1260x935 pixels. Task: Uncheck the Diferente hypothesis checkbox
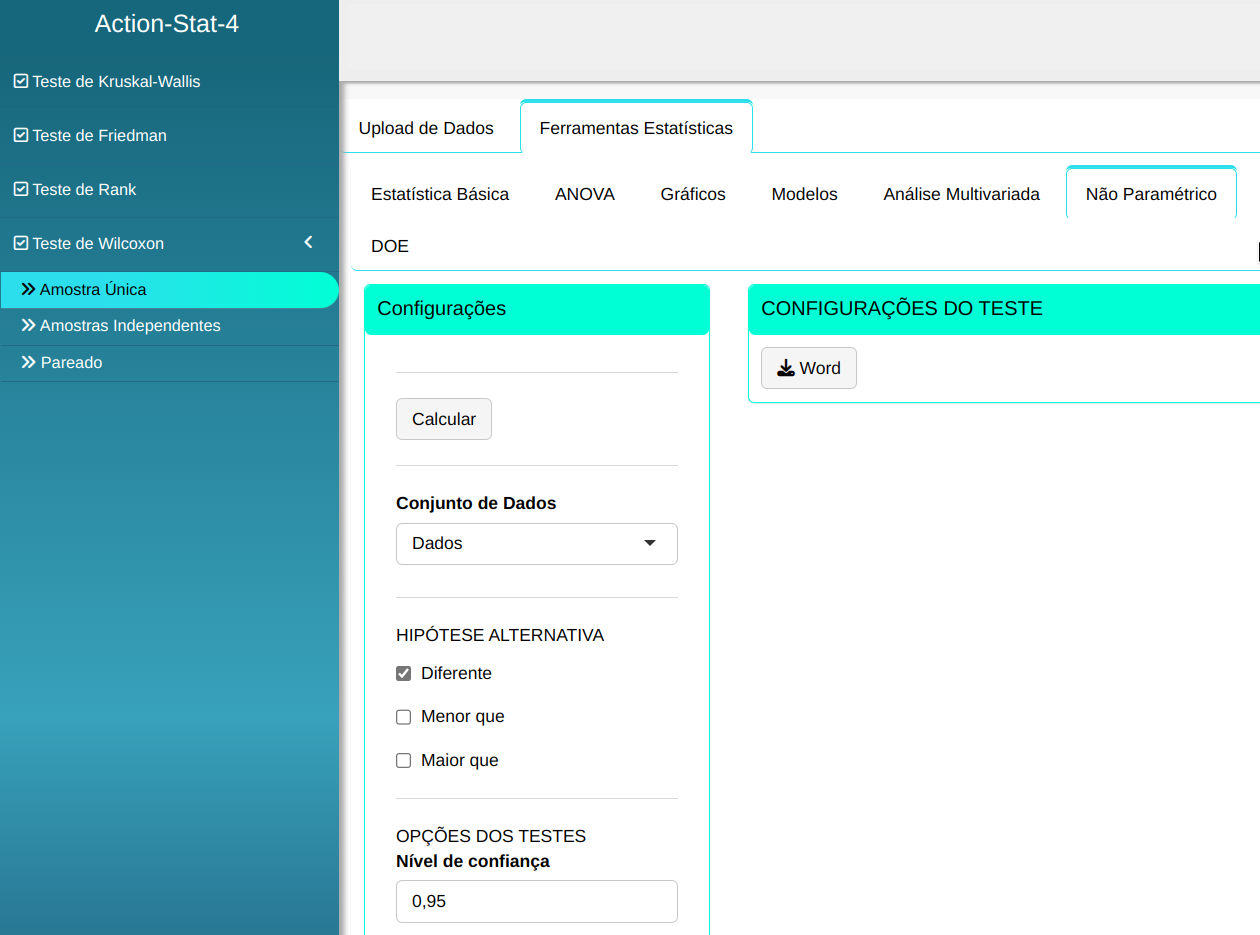(404, 674)
